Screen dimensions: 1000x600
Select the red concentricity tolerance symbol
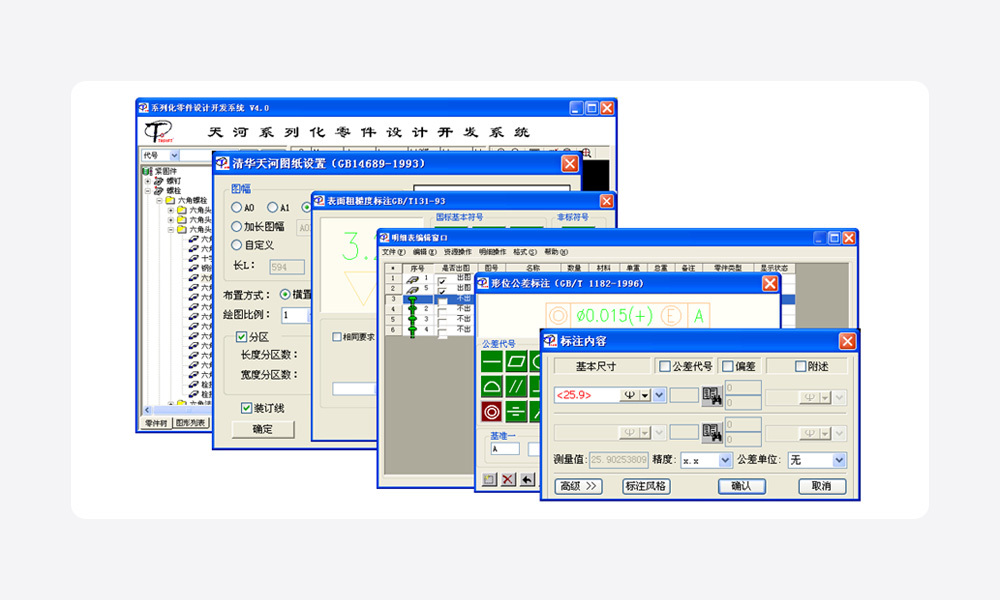point(491,411)
